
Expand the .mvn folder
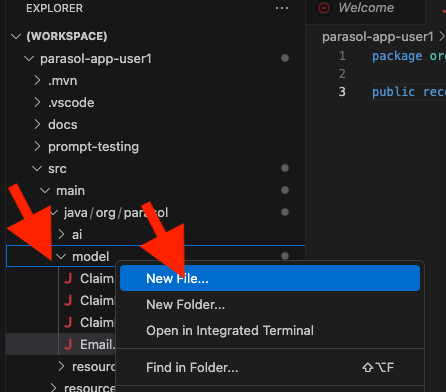(x=38, y=80)
